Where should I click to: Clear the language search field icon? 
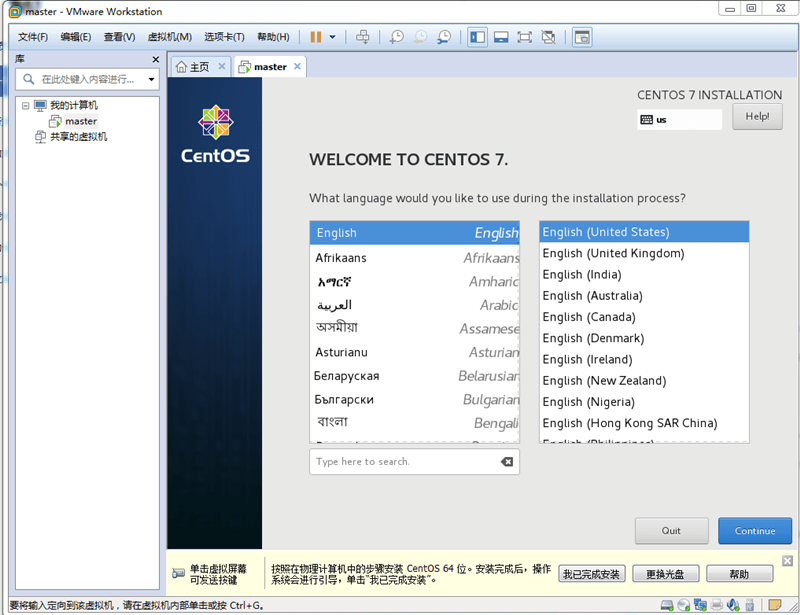(507, 461)
